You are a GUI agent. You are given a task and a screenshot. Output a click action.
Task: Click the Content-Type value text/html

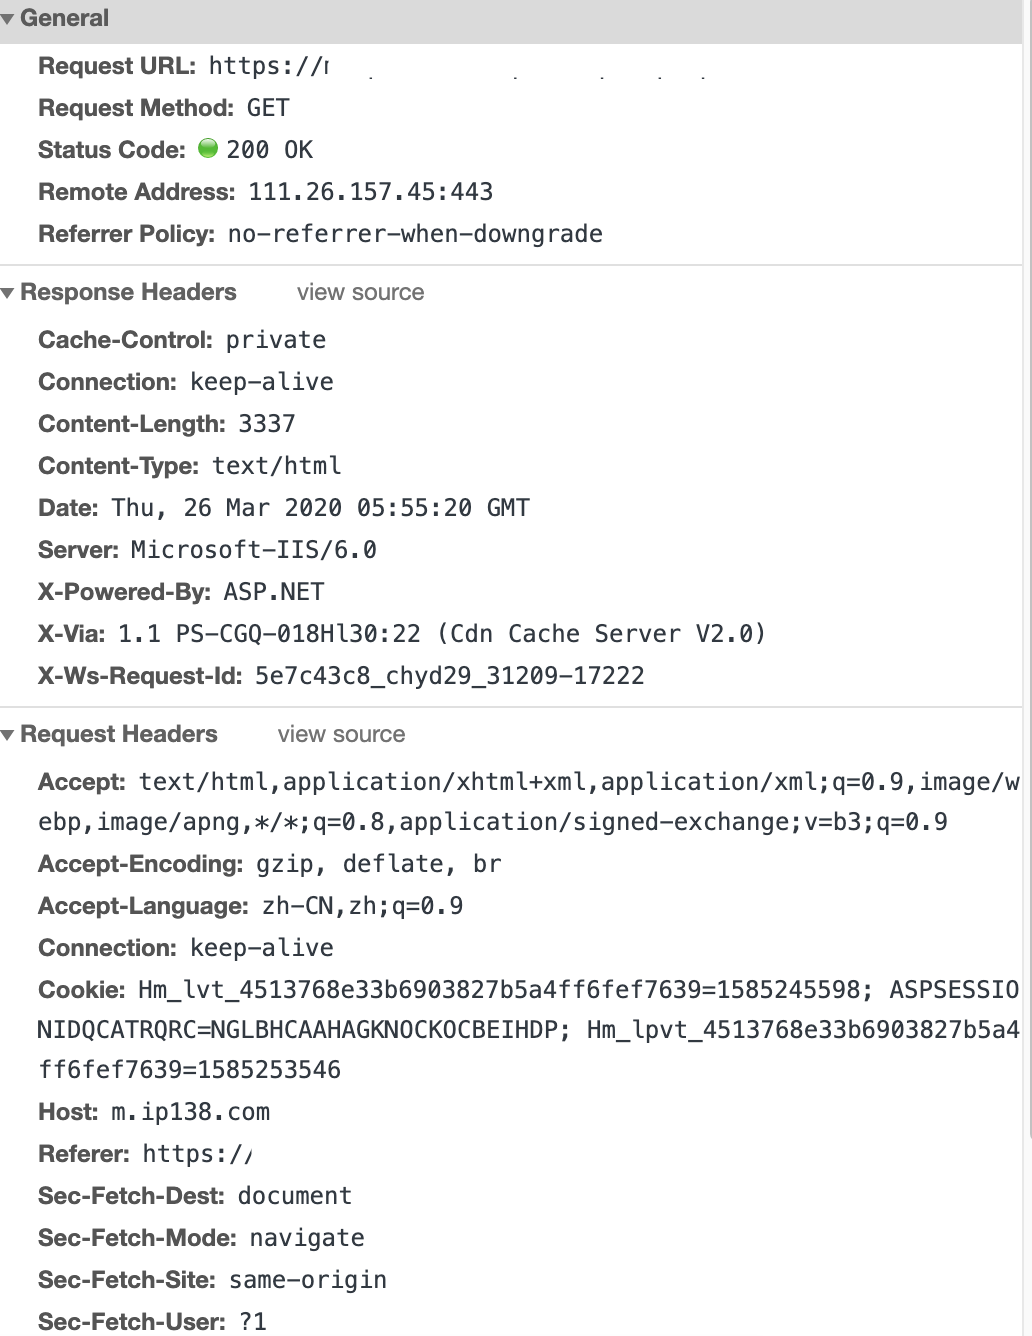tap(276, 465)
